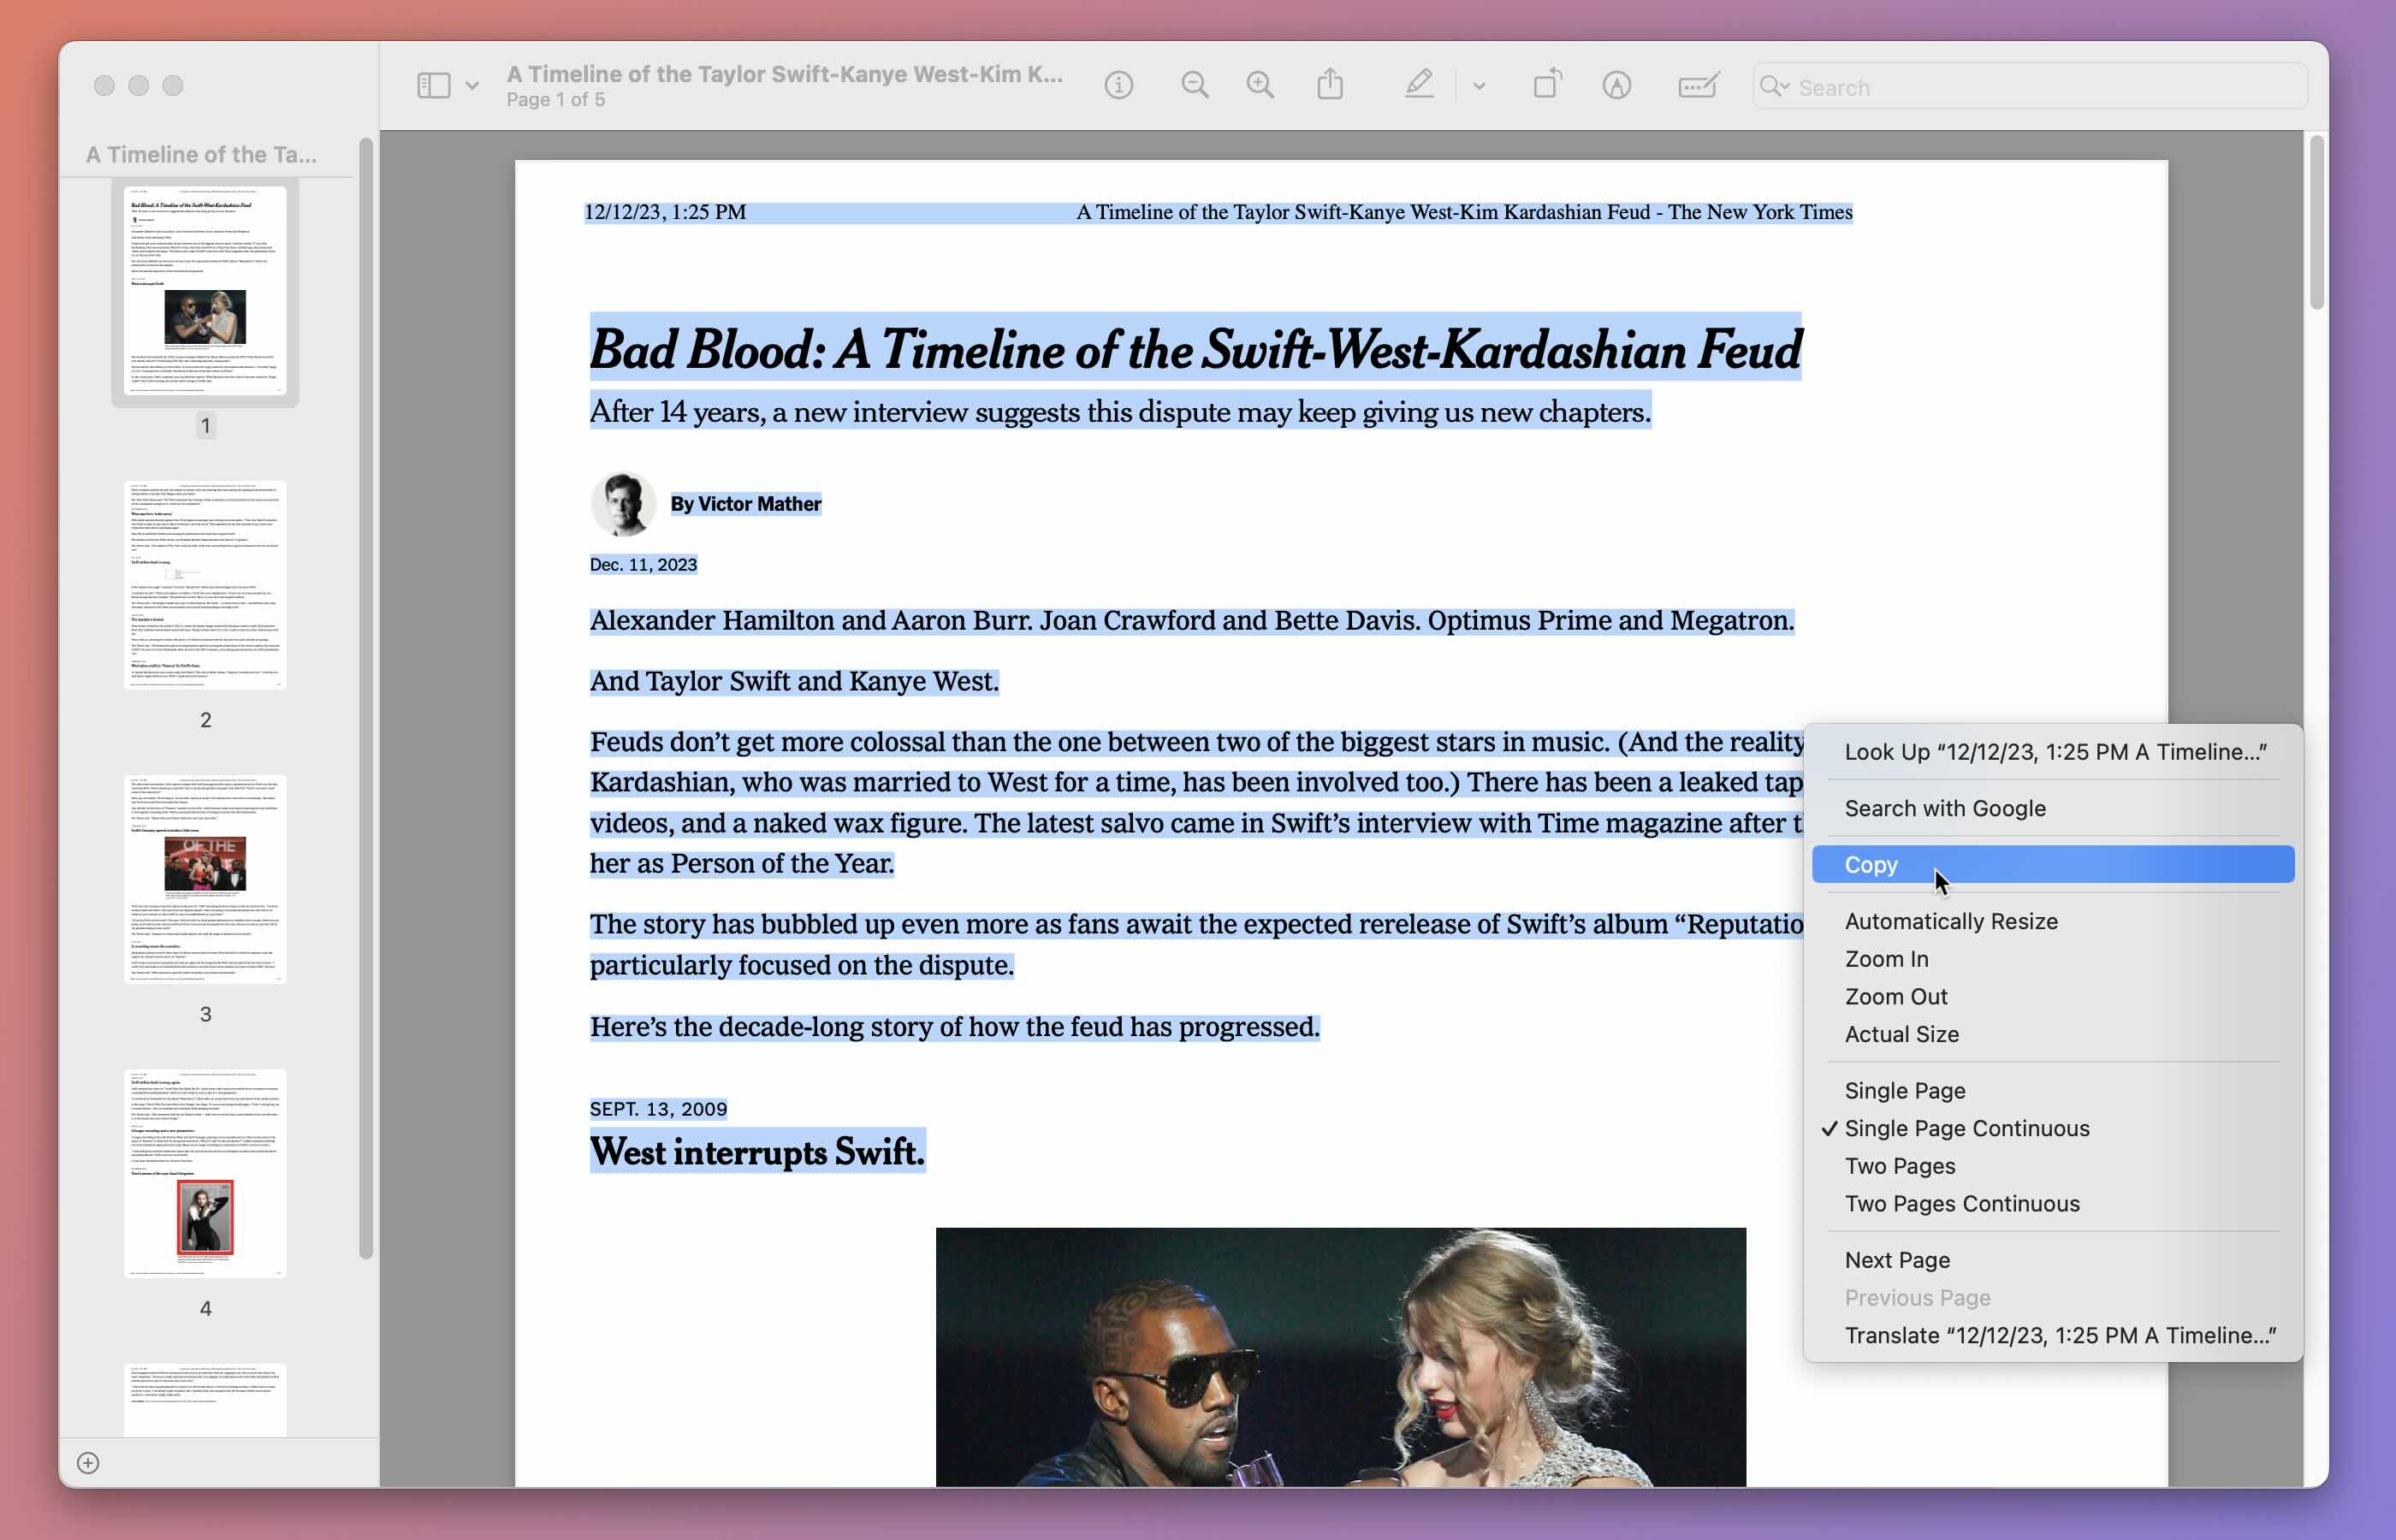The height and width of the screenshot is (1540, 2396).
Task: Select the Highlight pen tool
Action: click(1419, 85)
